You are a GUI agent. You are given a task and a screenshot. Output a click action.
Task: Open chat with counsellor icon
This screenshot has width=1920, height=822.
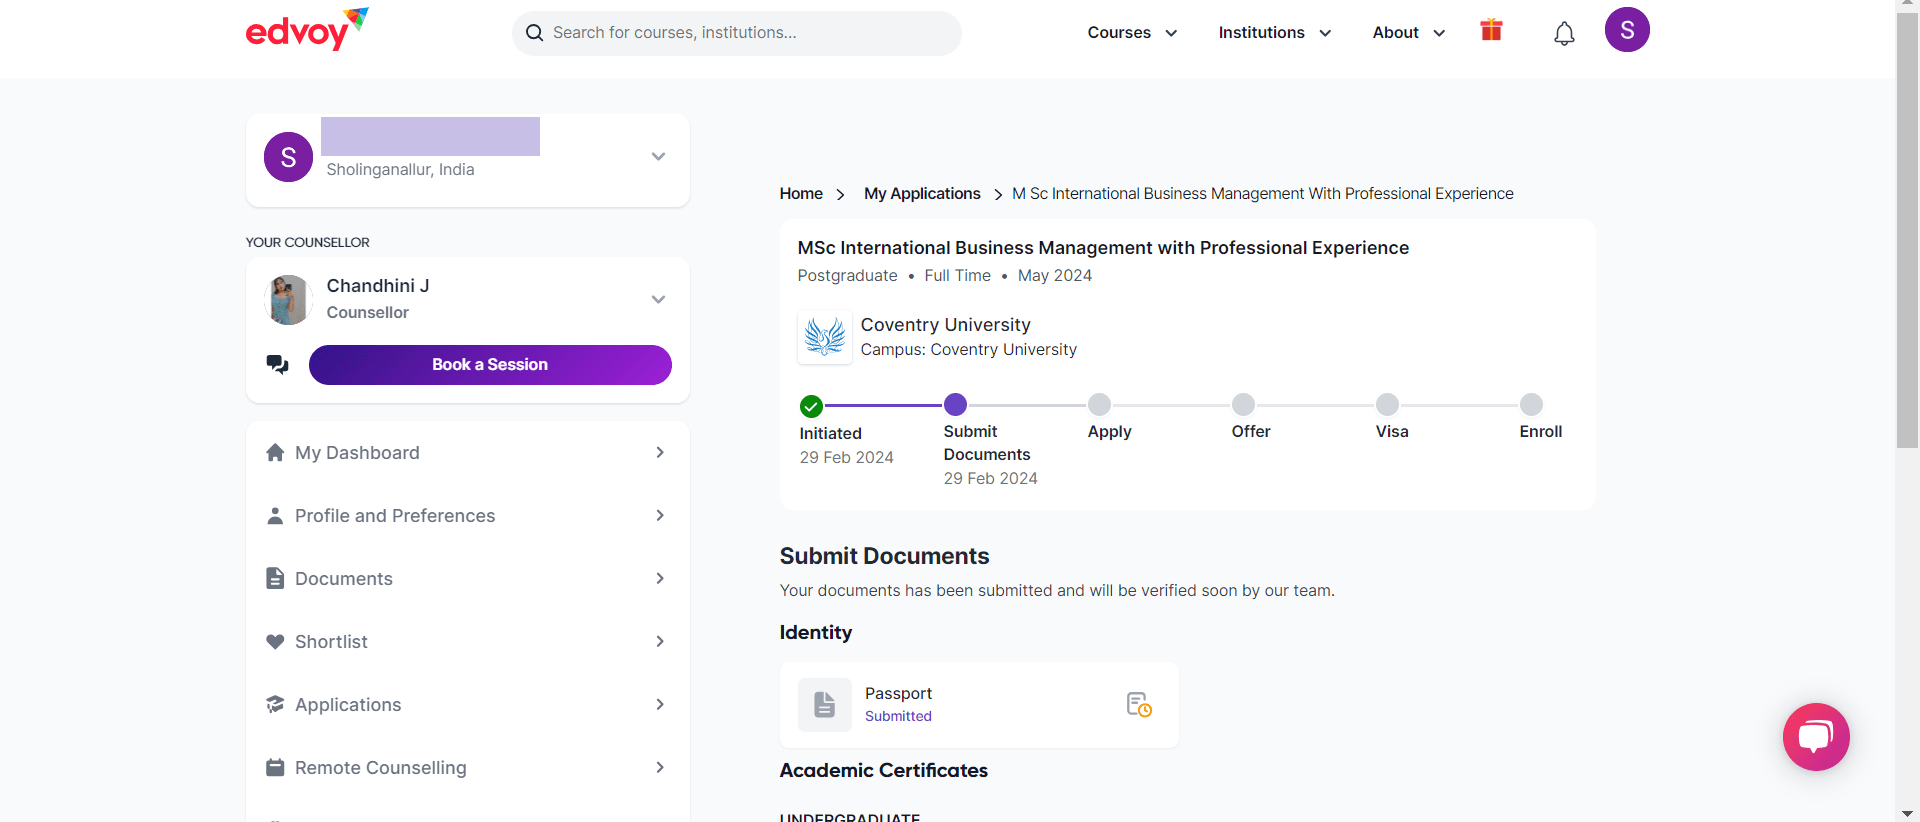pyautogui.click(x=277, y=364)
